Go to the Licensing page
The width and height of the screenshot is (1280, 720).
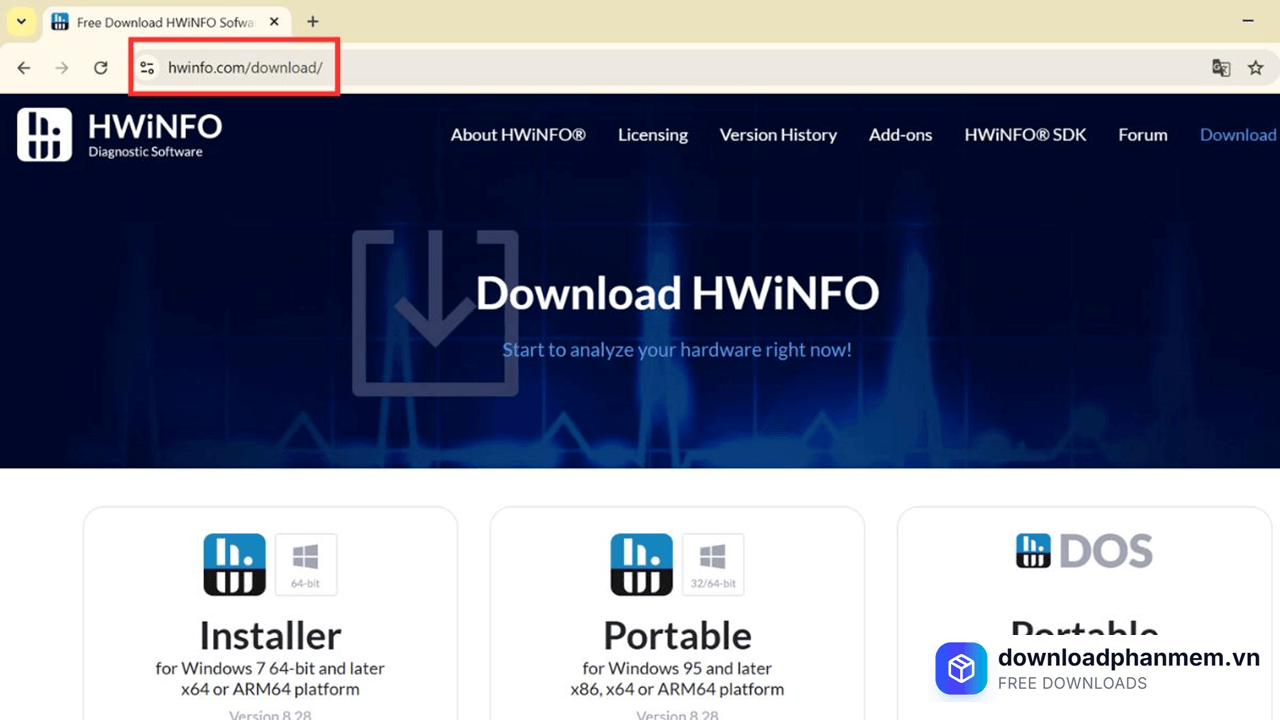[653, 135]
